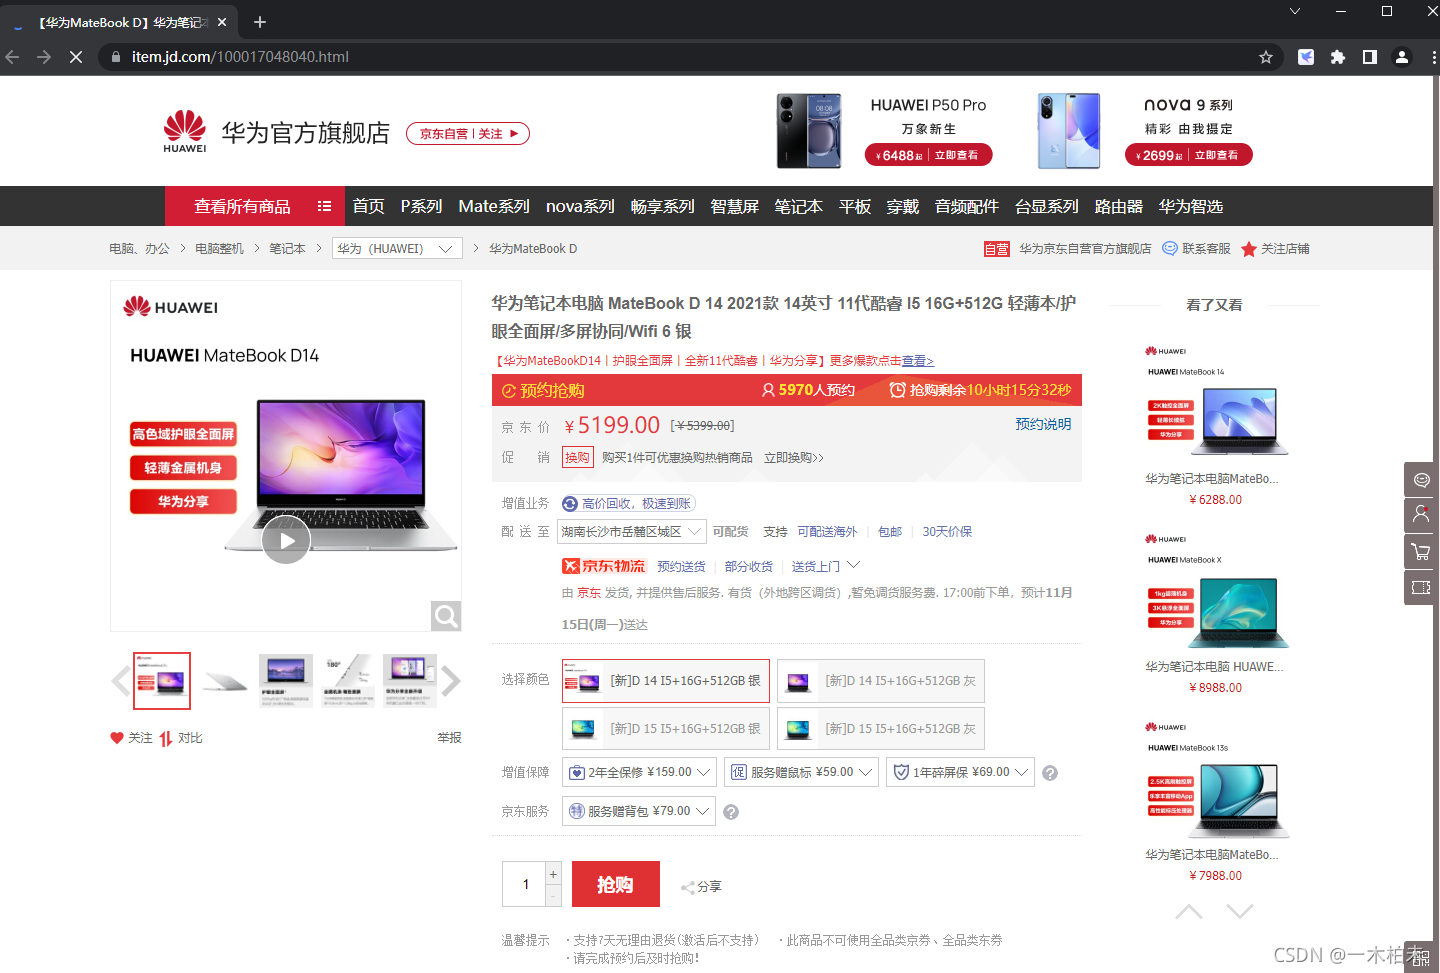Open the floating user account icon
Viewport: 1440px width, 973px height.
click(x=1420, y=515)
